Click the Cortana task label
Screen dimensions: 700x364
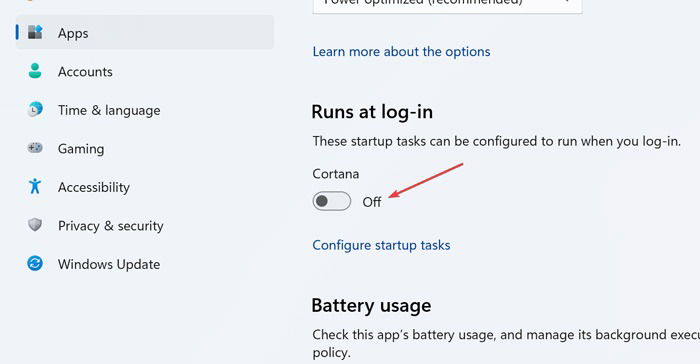(x=336, y=174)
